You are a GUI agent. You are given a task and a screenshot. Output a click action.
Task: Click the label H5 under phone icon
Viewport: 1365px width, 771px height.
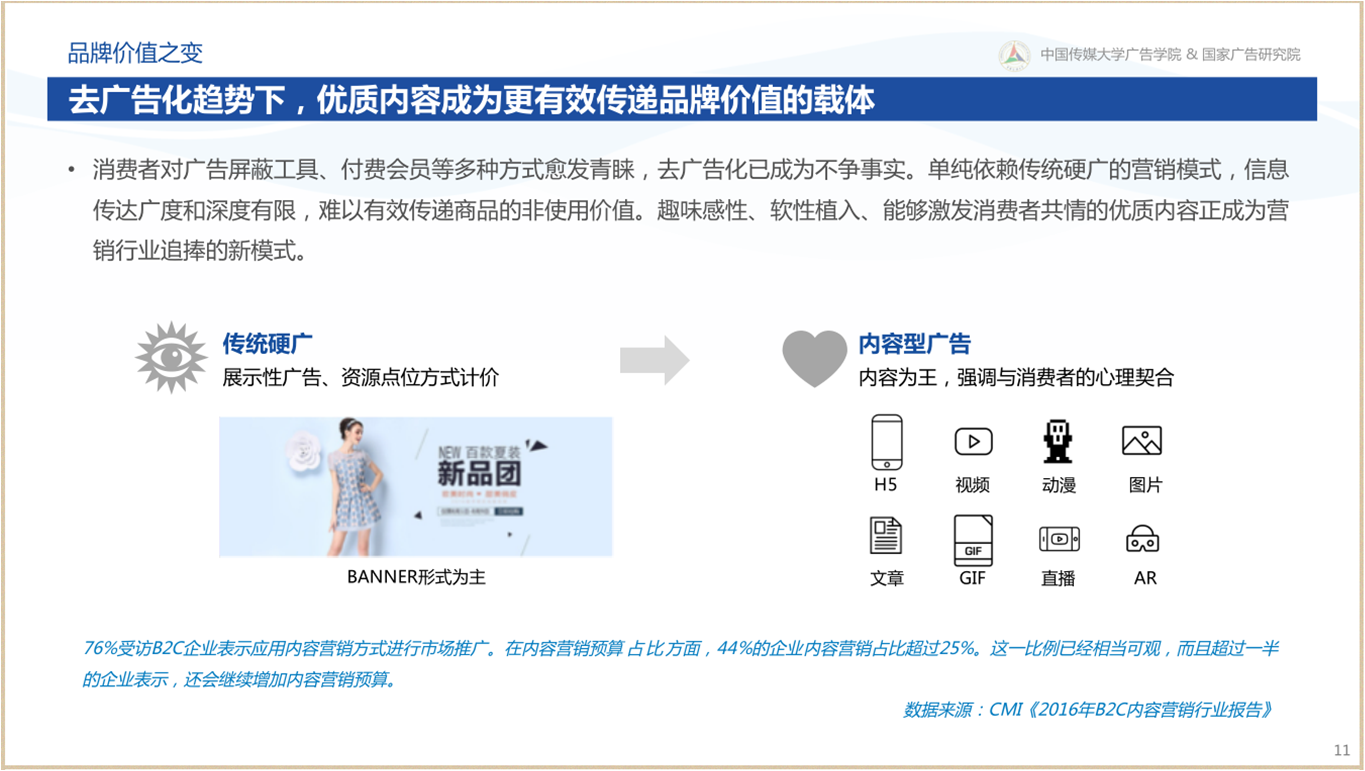coord(885,485)
